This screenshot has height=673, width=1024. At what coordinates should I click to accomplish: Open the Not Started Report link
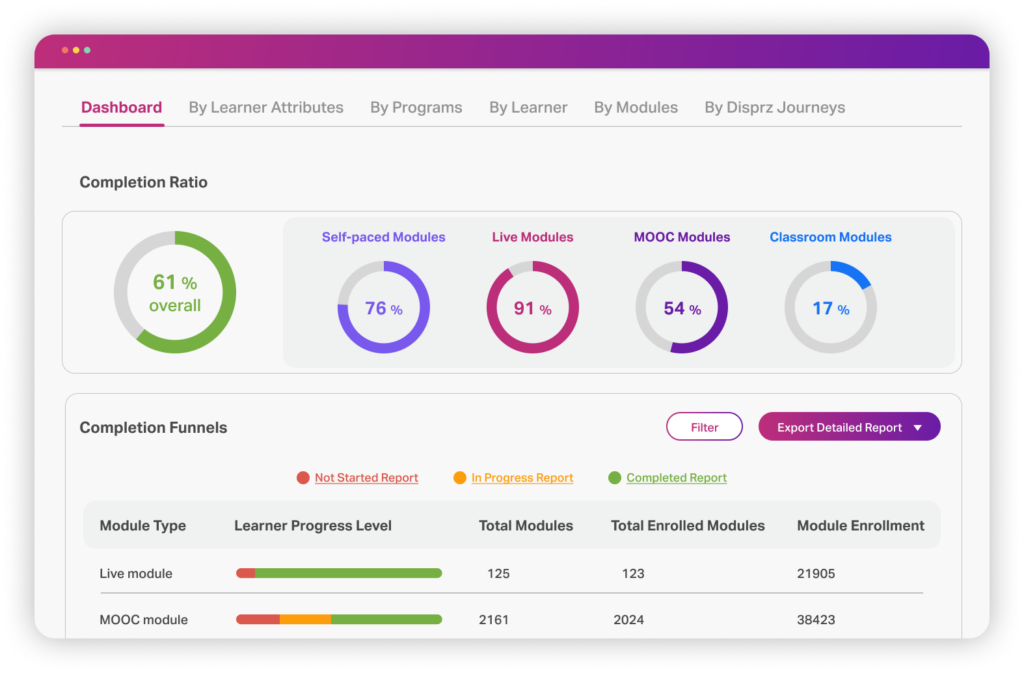(366, 478)
